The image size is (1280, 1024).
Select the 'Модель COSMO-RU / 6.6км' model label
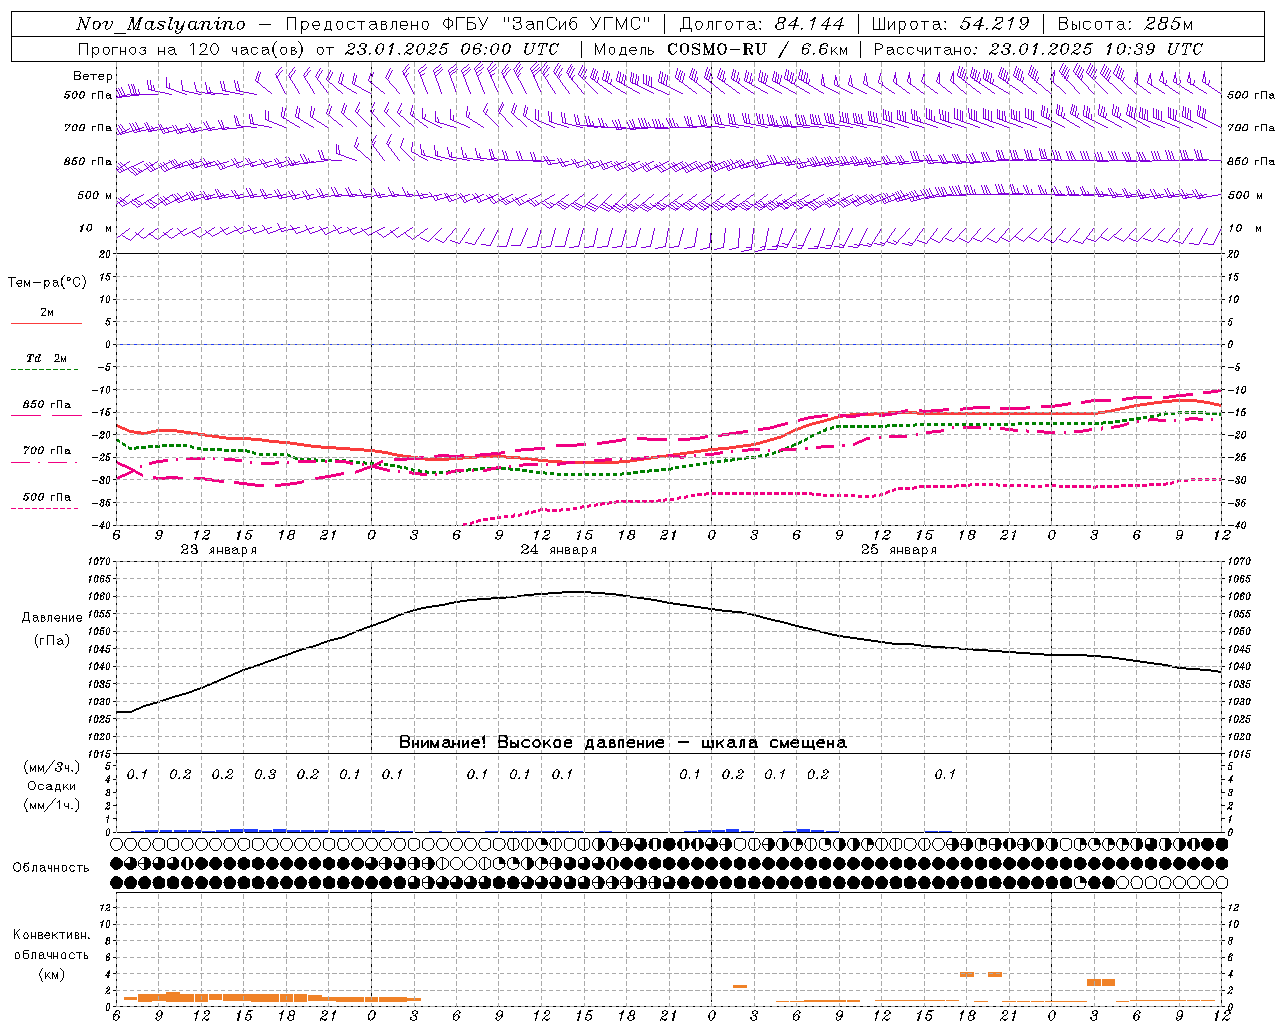point(721,49)
